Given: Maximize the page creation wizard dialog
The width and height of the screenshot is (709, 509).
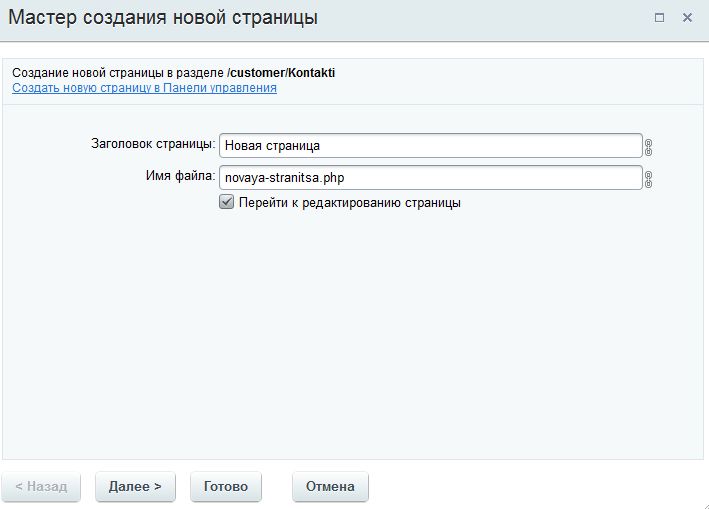Looking at the screenshot, I should pos(659,18).
